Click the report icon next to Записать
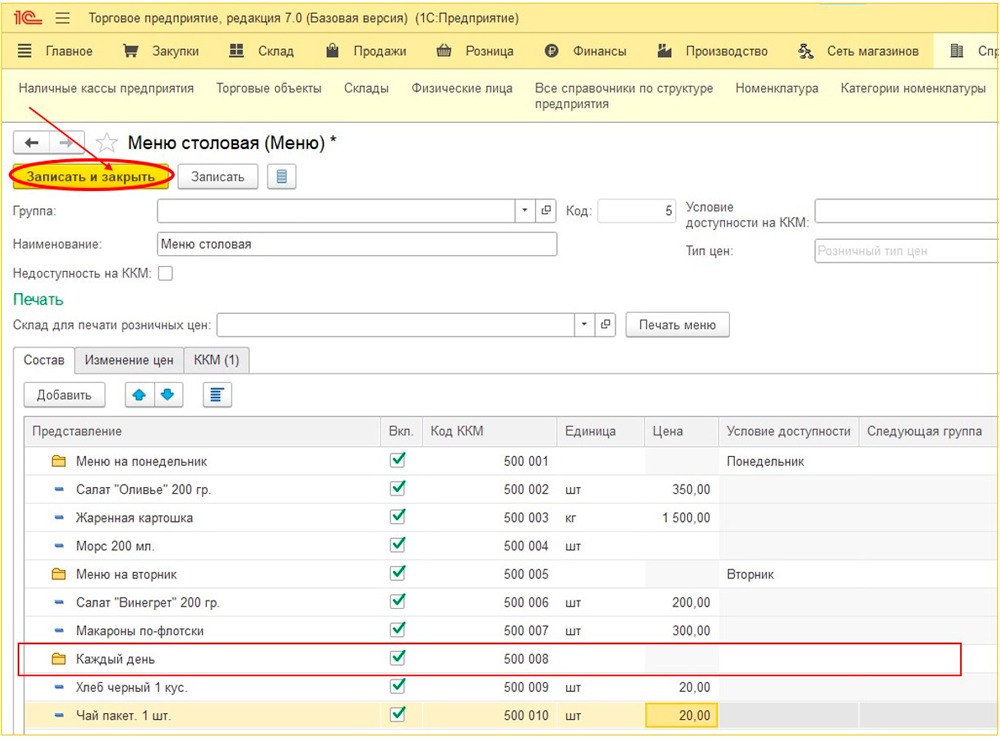 tap(281, 177)
